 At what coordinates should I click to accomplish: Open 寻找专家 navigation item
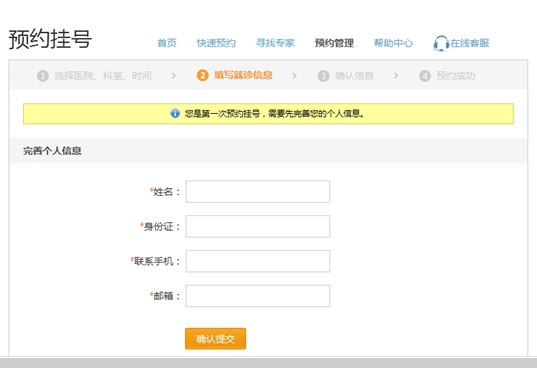275,43
